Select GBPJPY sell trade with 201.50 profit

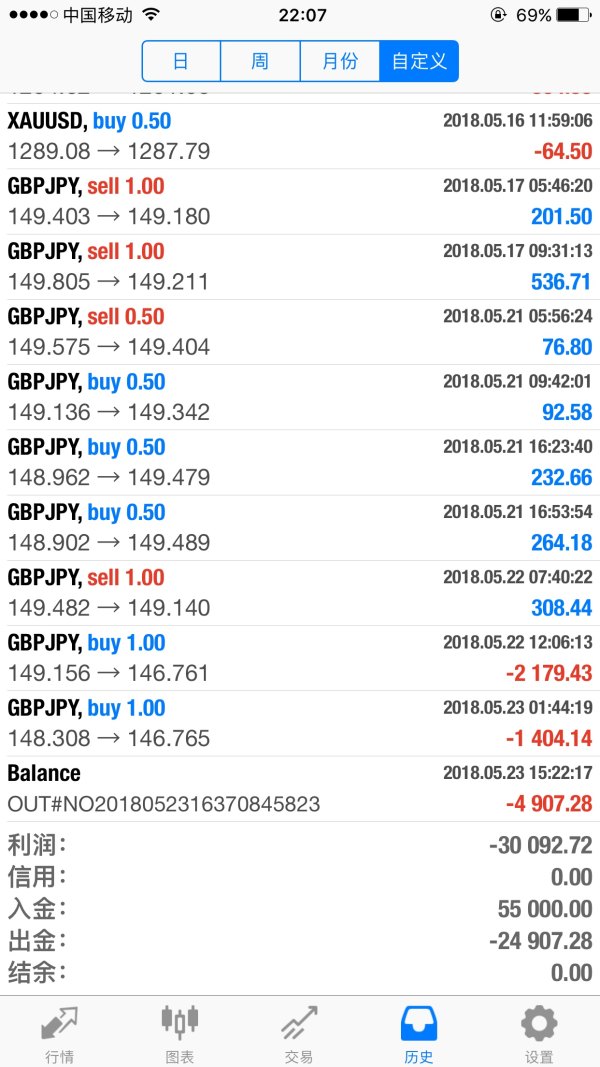coord(300,201)
